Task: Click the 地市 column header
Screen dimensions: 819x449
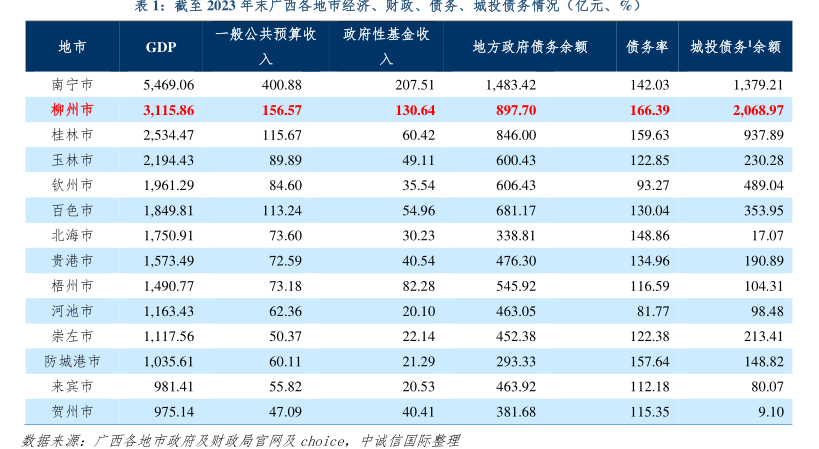Action: (71, 47)
